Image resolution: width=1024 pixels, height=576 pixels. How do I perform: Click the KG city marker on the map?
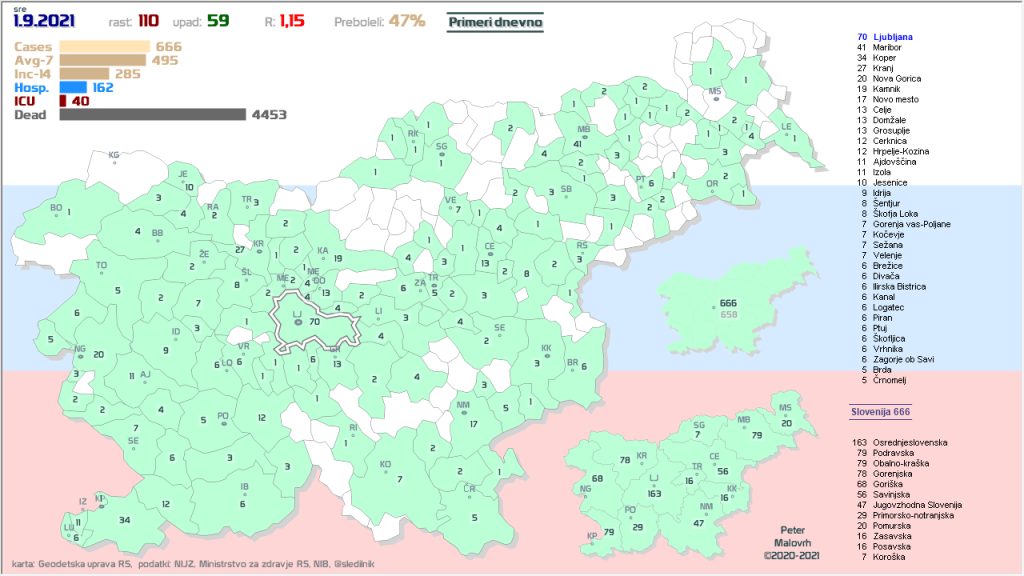[x=114, y=160]
